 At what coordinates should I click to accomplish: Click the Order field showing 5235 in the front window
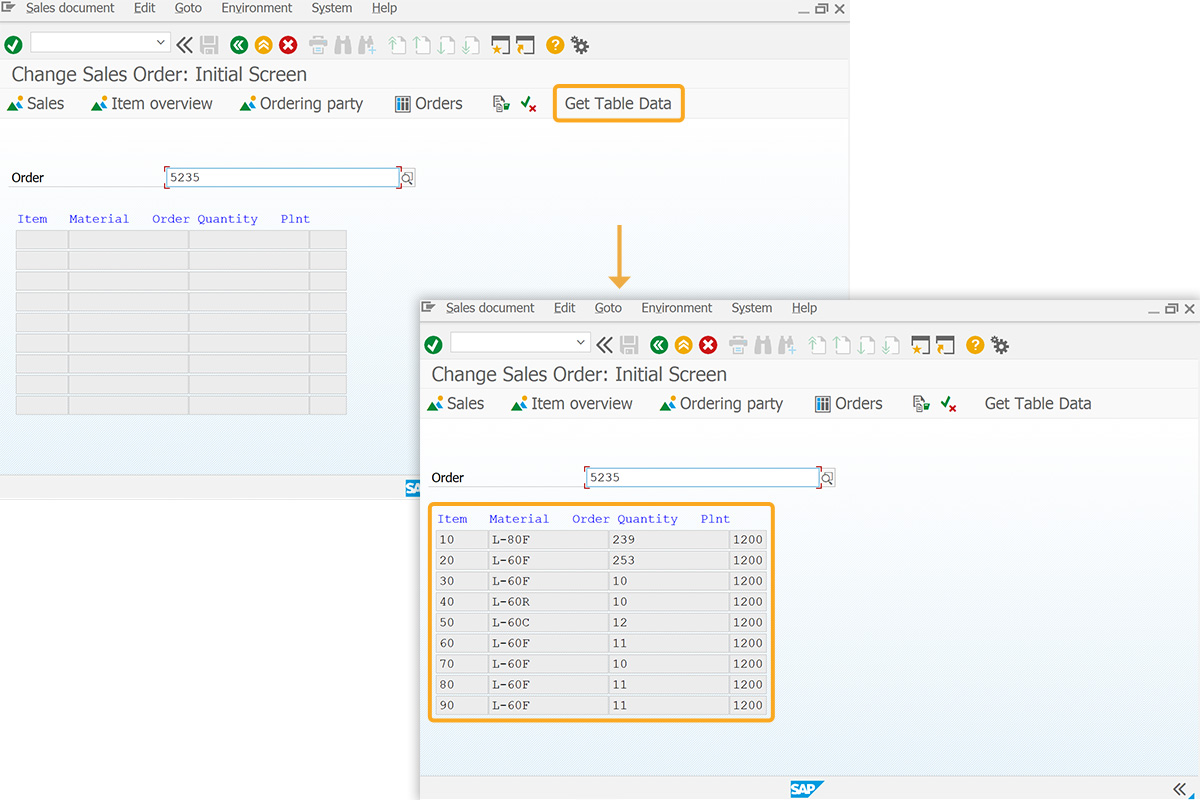(x=702, y=478)
